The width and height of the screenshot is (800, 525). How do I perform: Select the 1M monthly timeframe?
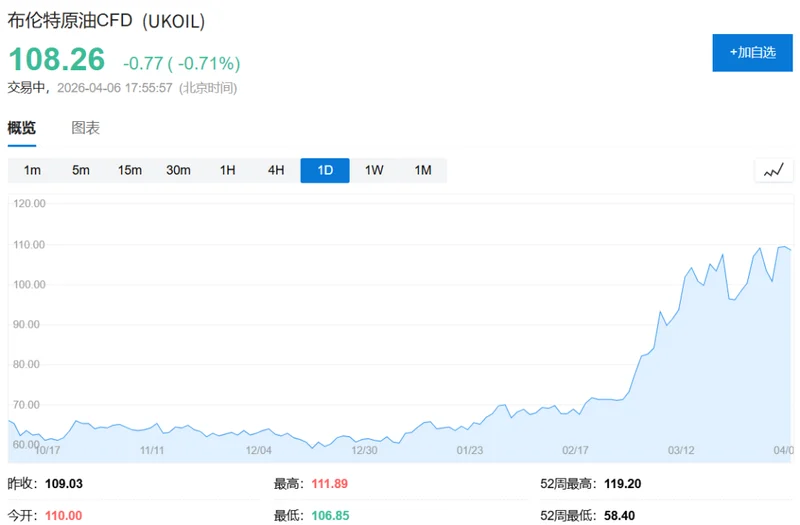click(423, 170)
